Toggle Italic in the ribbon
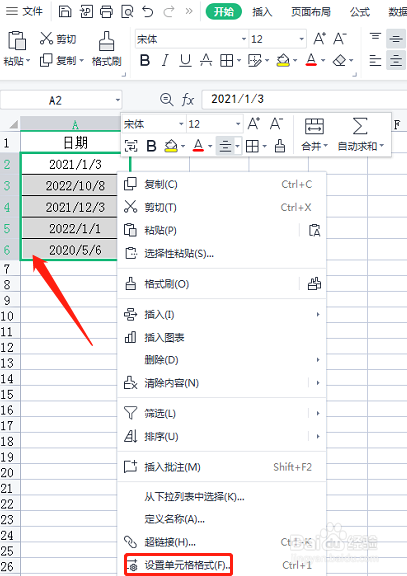This screenshot has width=407, height=576. click(x=165, y=60)
